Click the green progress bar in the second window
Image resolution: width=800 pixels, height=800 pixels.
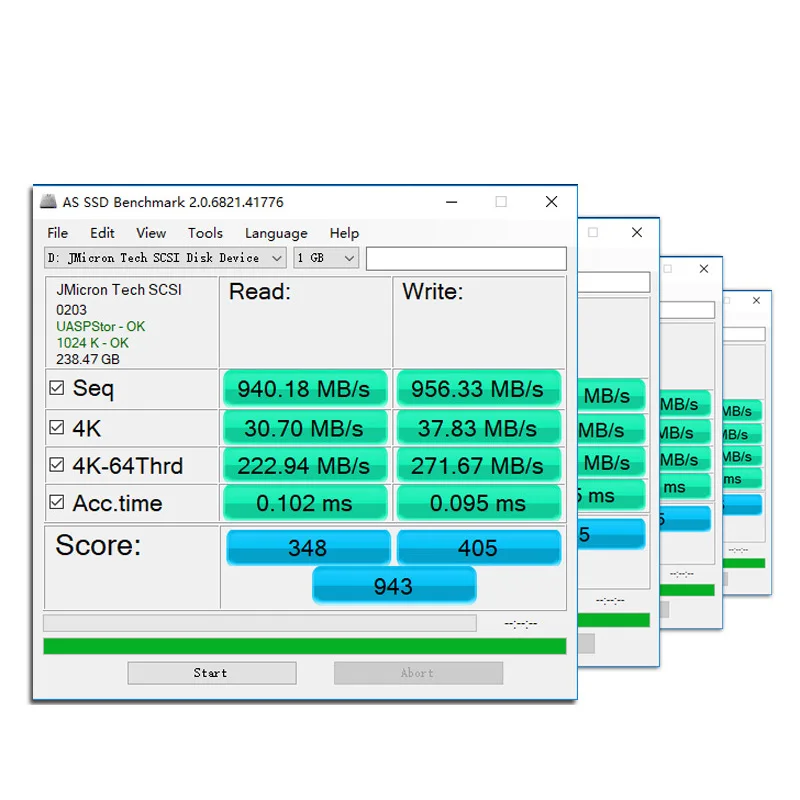click(x=614, y=620)
